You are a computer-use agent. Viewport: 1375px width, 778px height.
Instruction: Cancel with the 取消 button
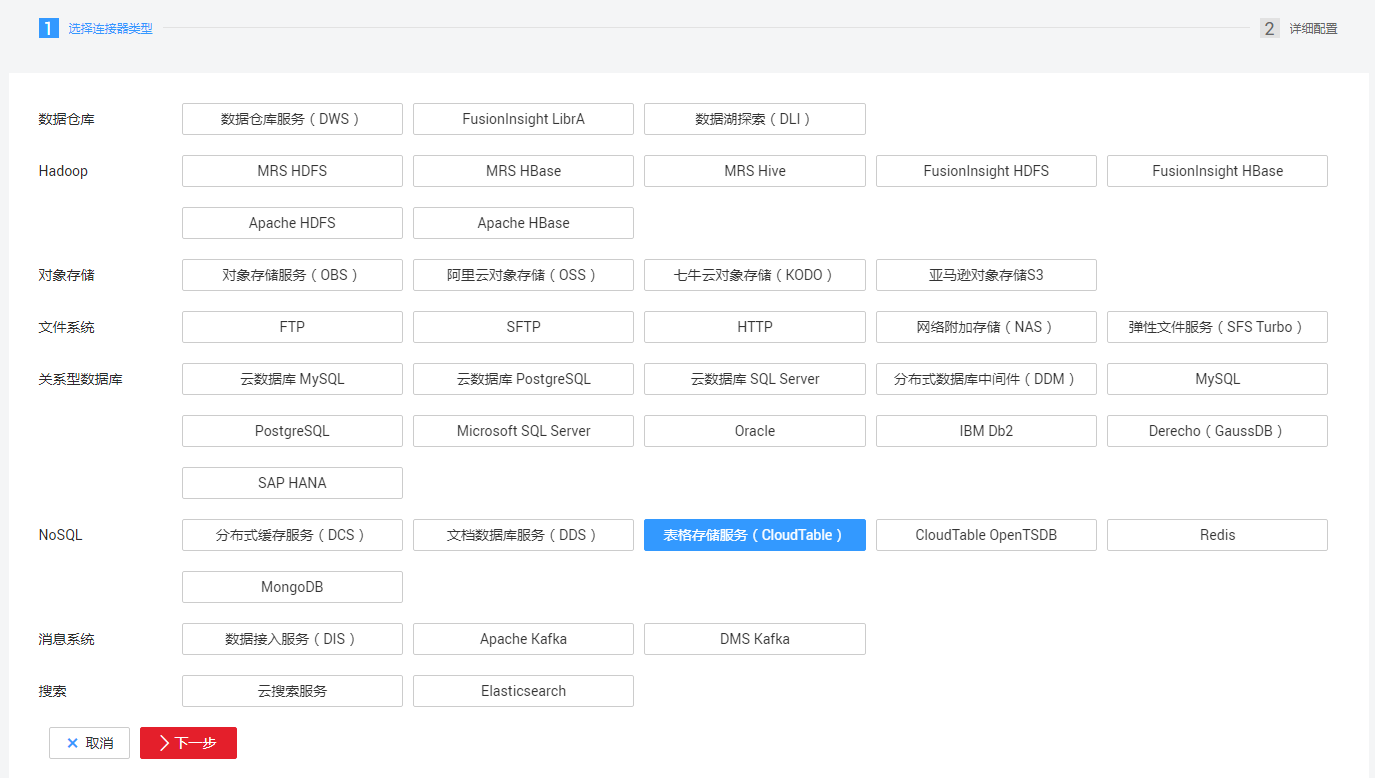[x=89, y=743]
